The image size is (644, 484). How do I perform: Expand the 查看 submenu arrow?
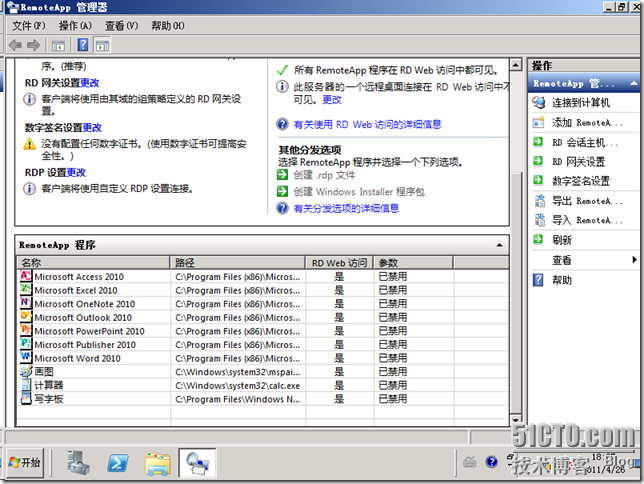click(635, 260)
